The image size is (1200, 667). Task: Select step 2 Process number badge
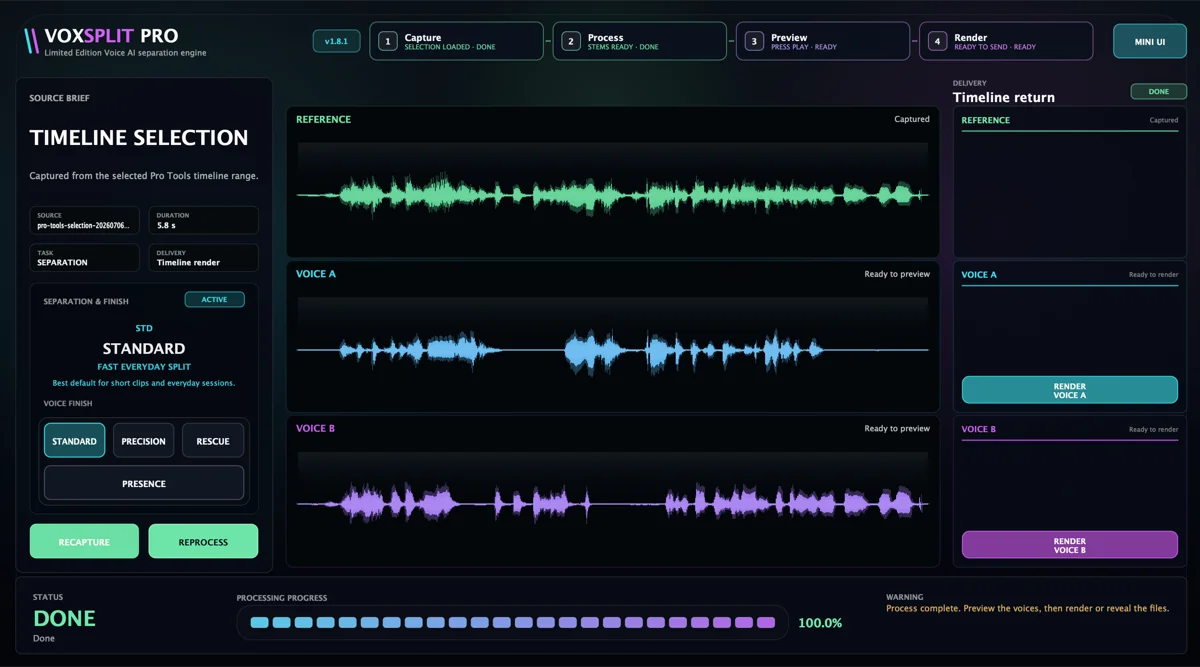tap(570, 41)
